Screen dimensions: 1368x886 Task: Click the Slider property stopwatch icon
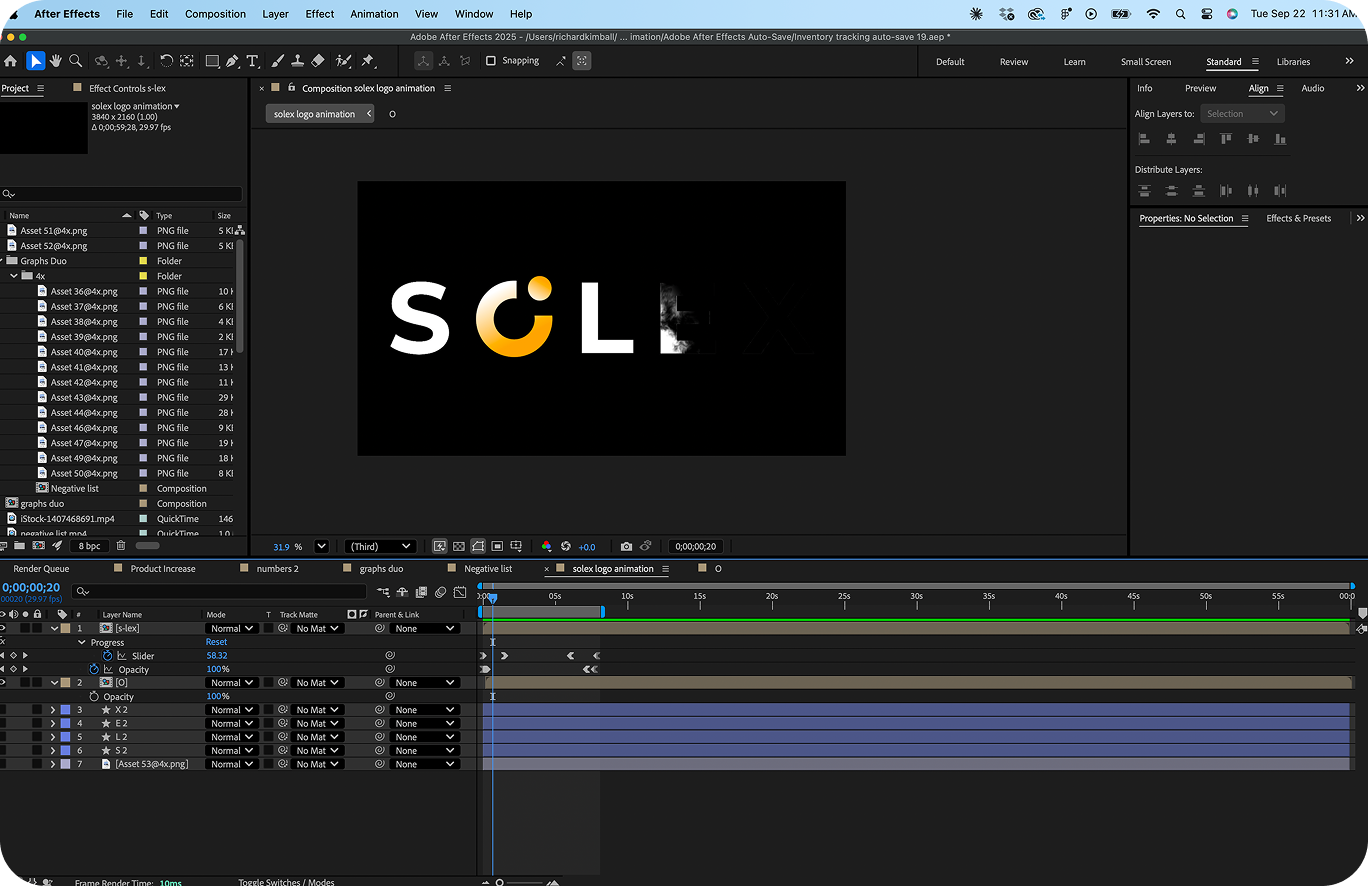(x=107, y=656)
